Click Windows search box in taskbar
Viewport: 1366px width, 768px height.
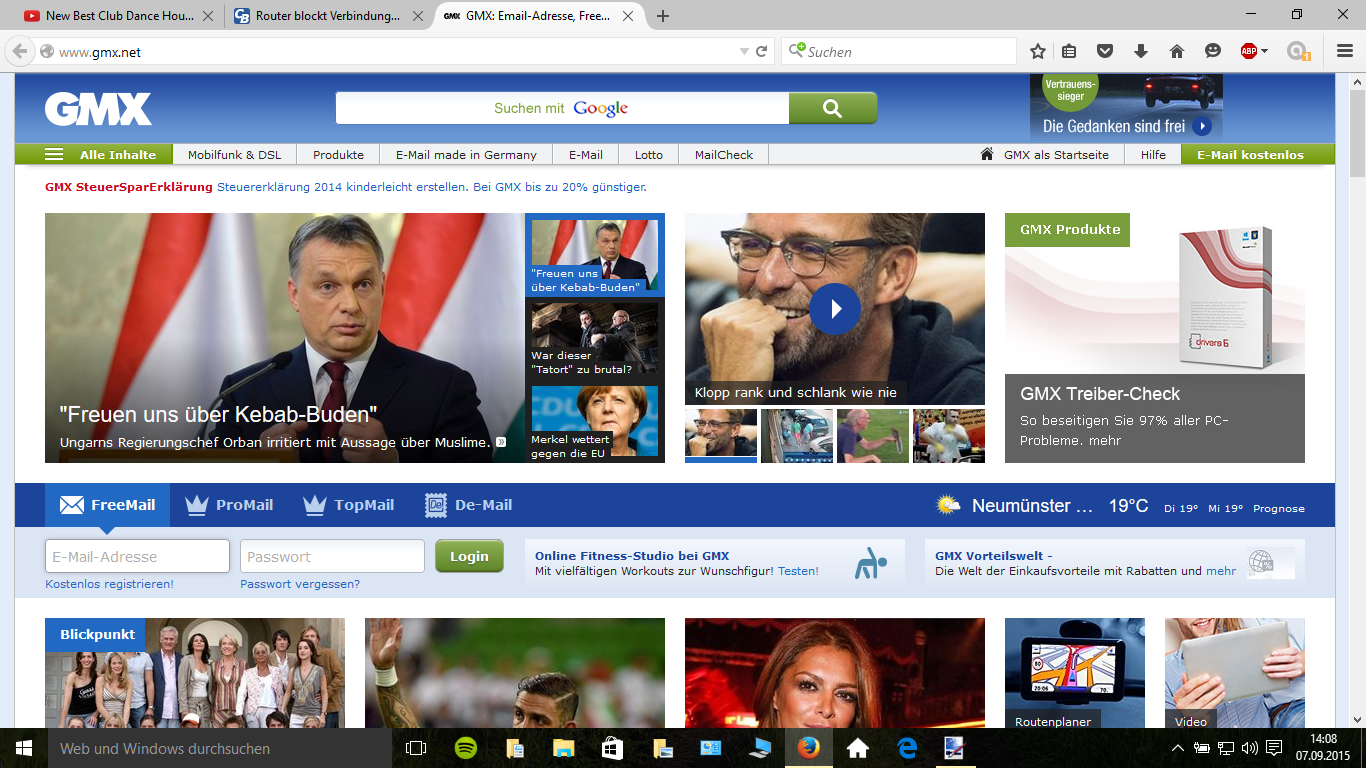tap(220, 748)
